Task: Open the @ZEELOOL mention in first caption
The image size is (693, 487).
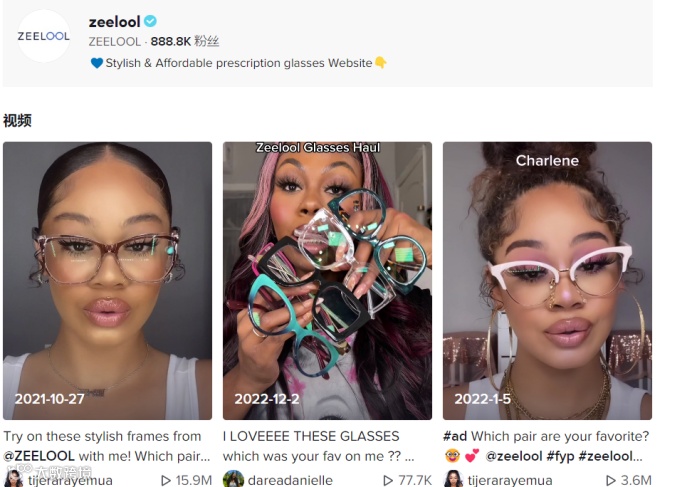Action: coord(39,456)
